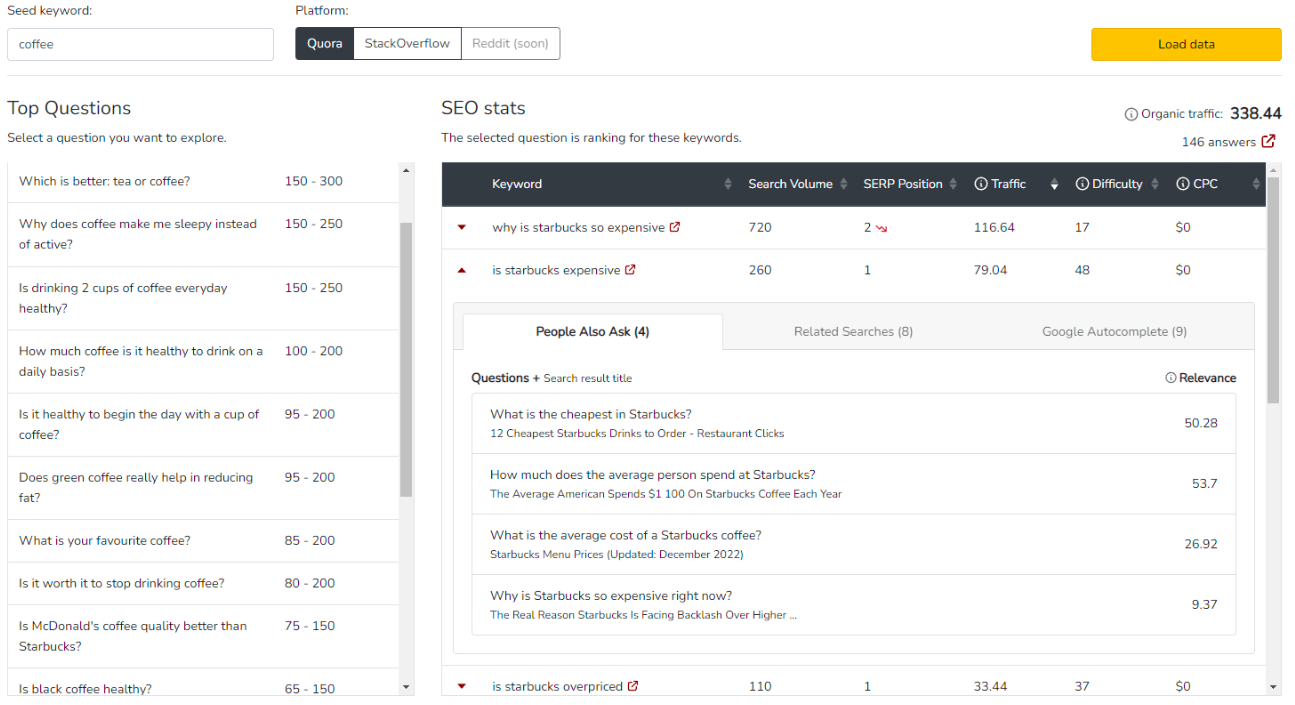1295x705 pixels.
Task: Select the Quora platform option
Action: 325,44
